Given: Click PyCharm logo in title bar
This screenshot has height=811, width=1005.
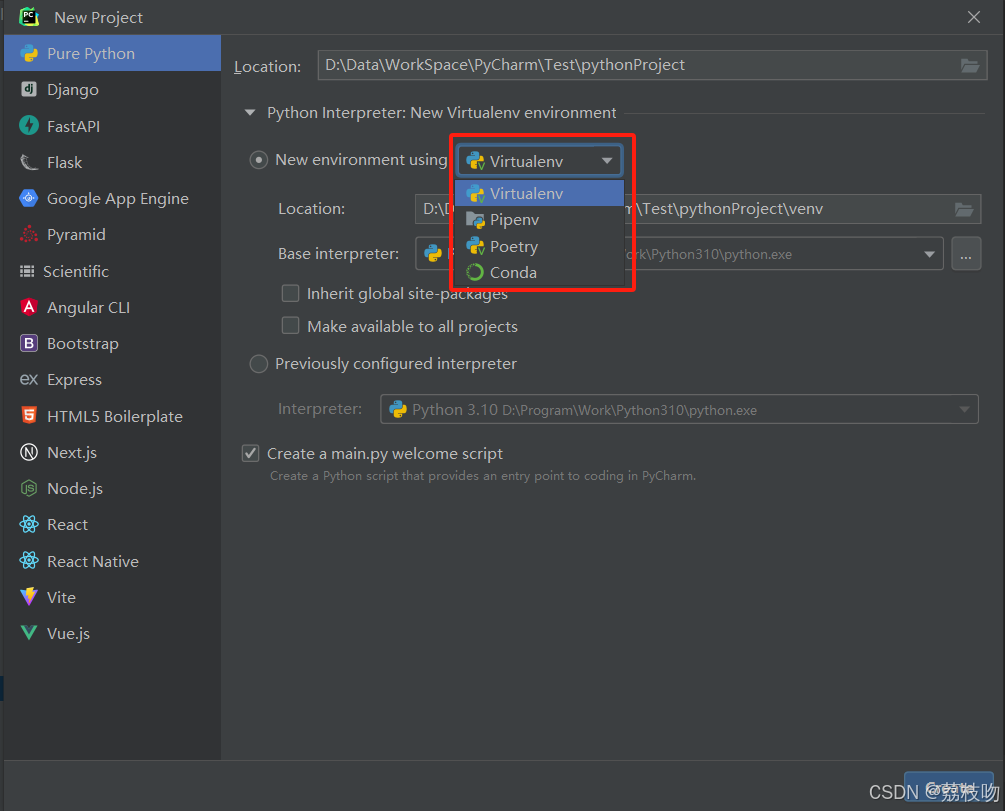Looking at the screenshot, I should click(29, 17).
